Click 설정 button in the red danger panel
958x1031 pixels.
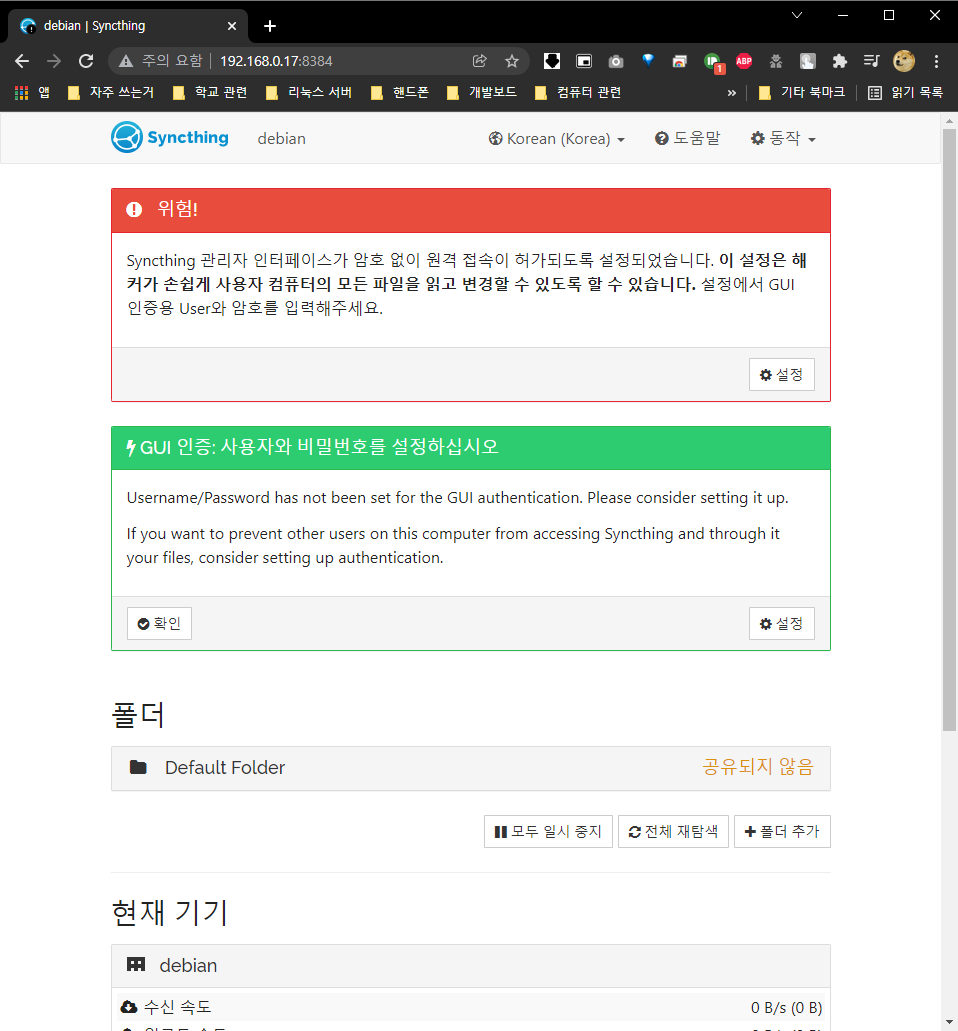(x=782, y=375)
